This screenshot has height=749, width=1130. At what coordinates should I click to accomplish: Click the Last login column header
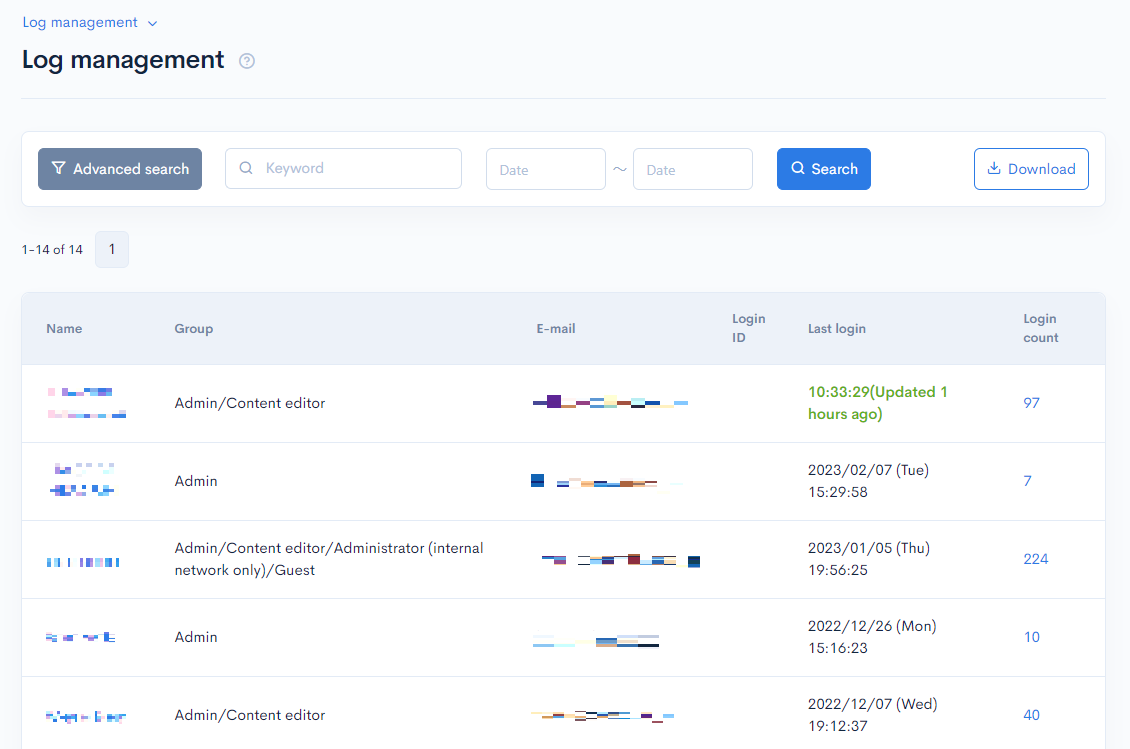837,328
